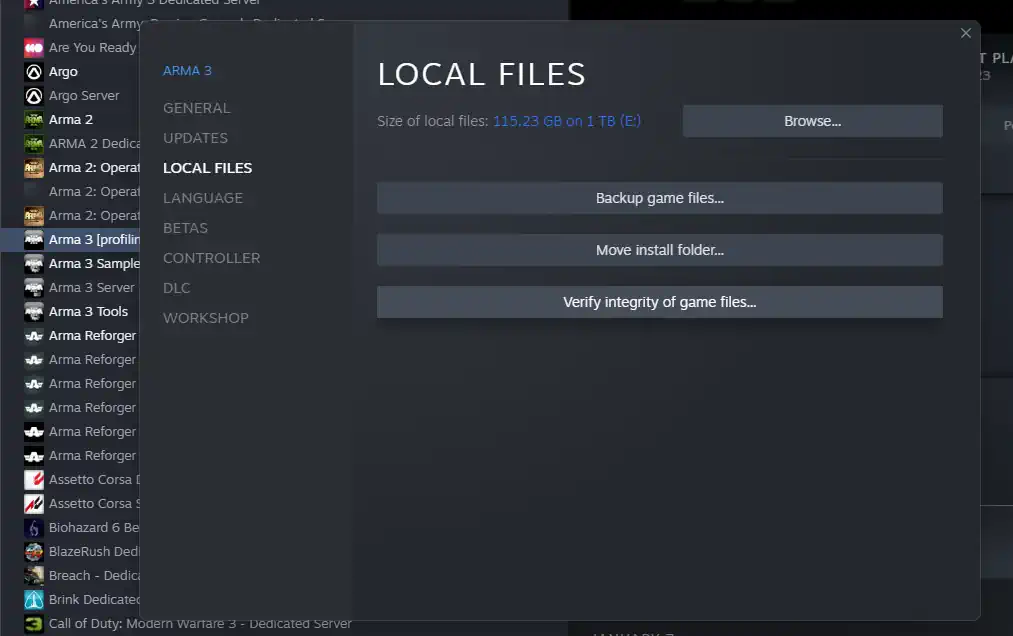Click the Brink Dedicated icon
The height and width of the screenshot is (636, 1013).
34,600
